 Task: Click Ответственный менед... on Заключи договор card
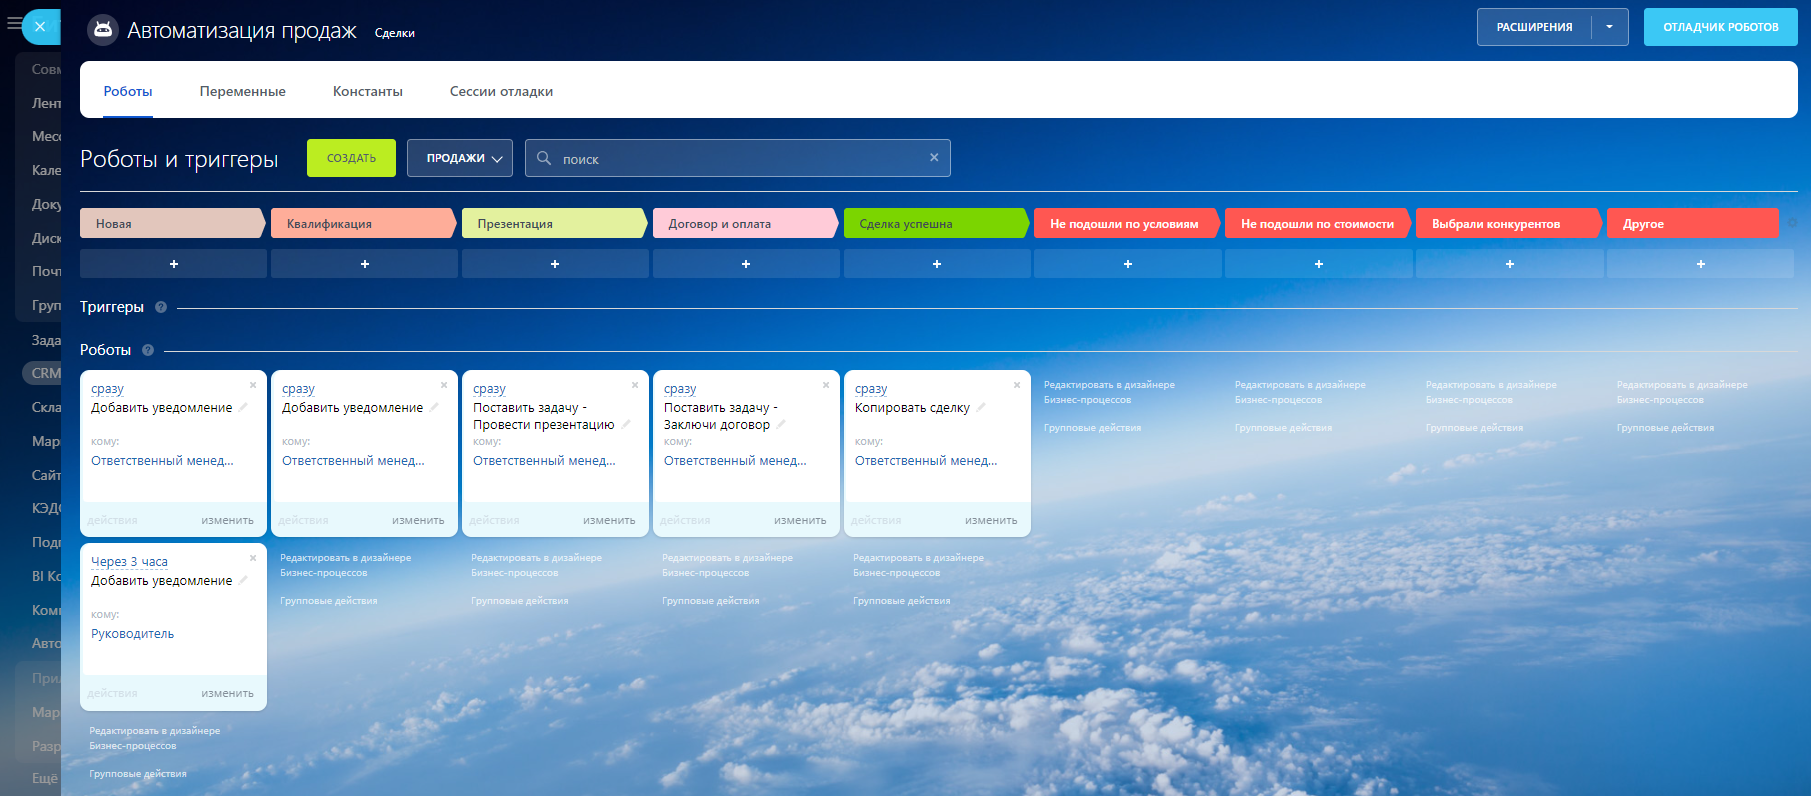(735, 461)
